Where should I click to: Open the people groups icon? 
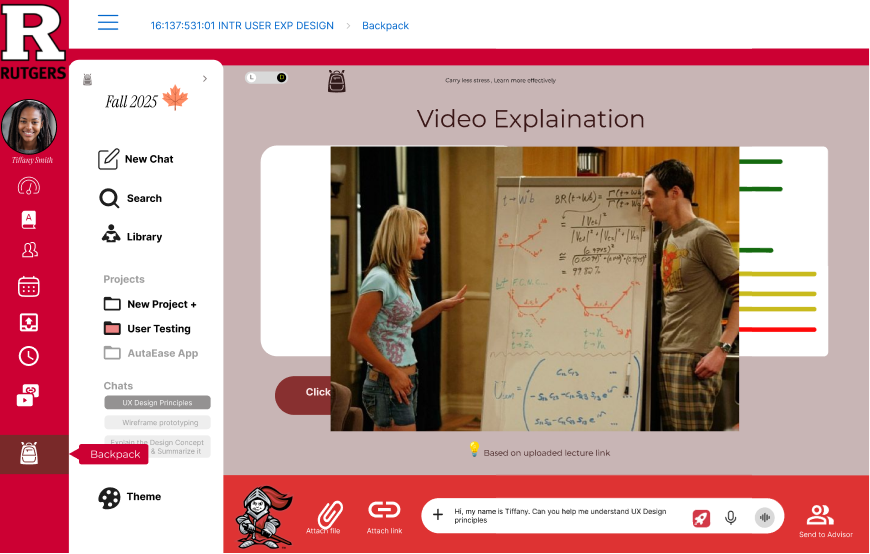29,250
